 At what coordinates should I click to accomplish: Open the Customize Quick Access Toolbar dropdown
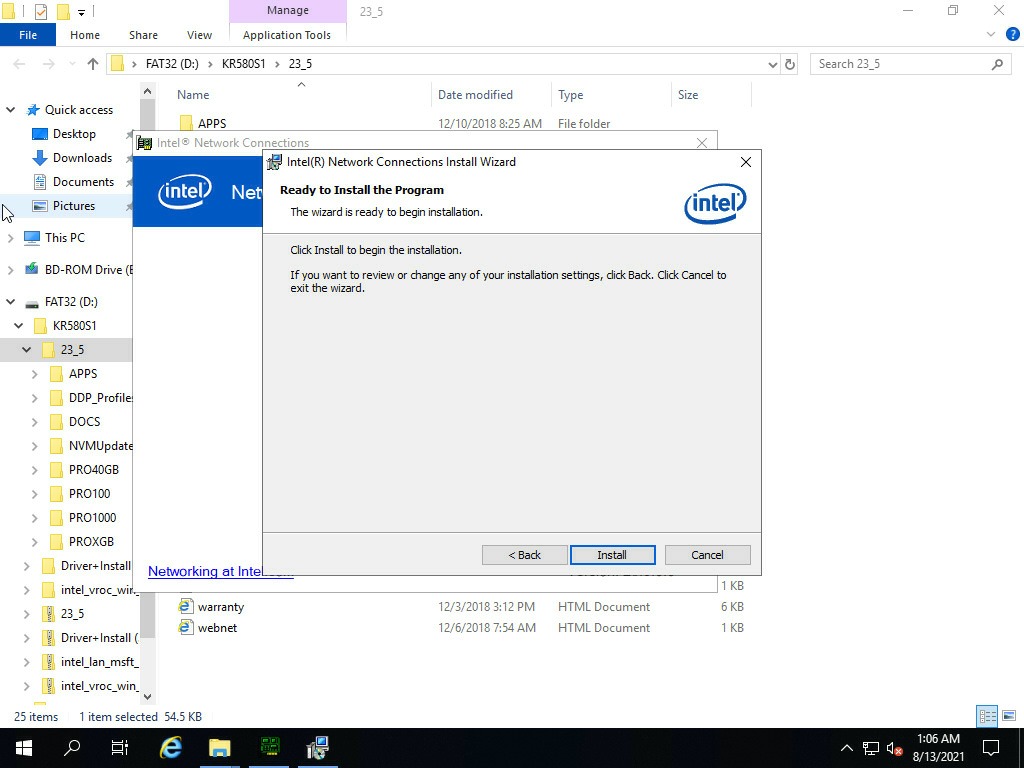(x=81, y=12)
